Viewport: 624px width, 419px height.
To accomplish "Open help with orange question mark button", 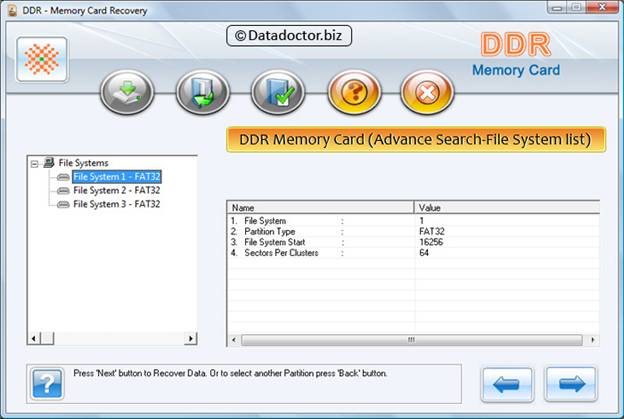I will [x=354, y=92].
